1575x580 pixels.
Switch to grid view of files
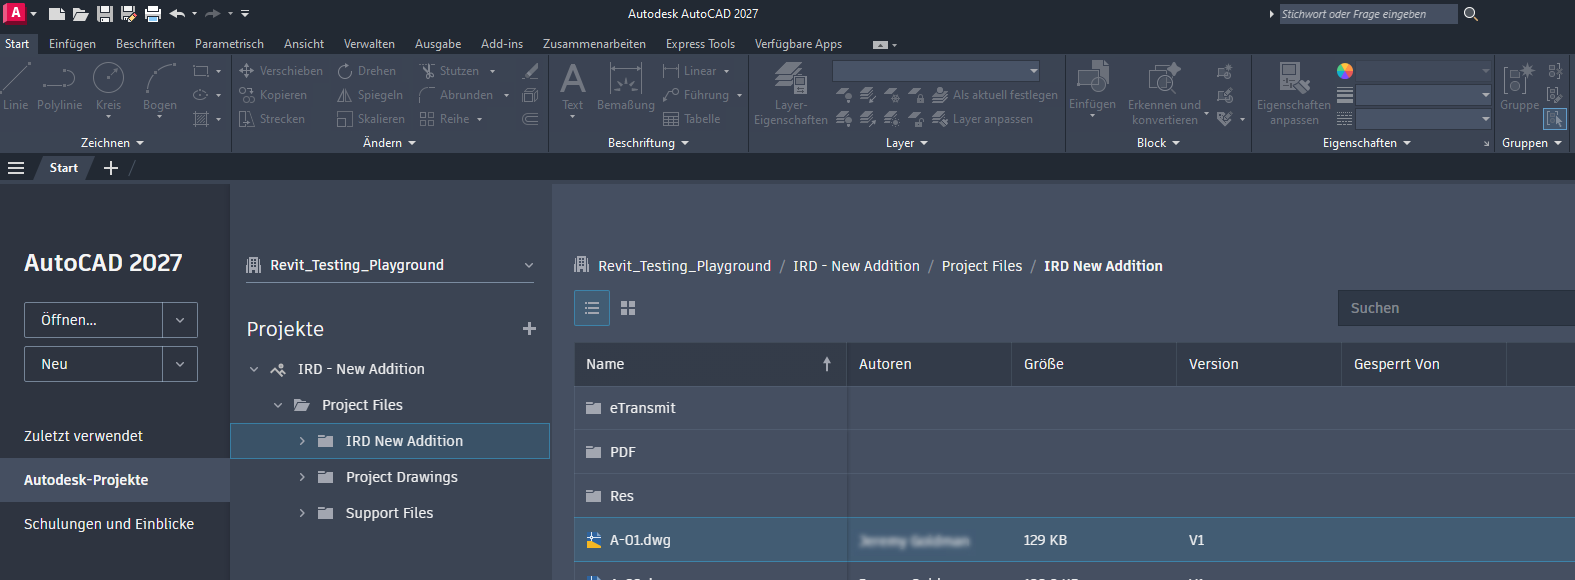coord(628,308)
